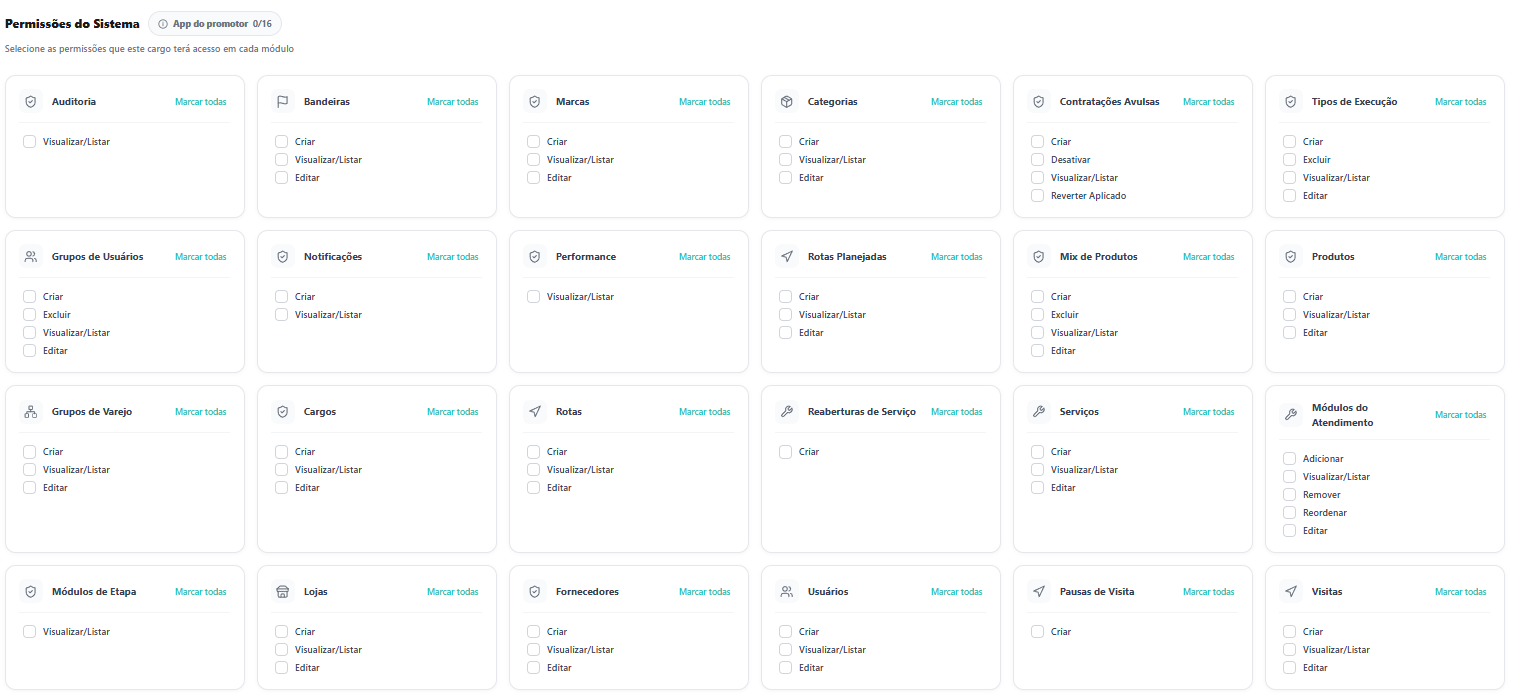Enable Visualizar/Listar checkbox under Auditoria
Image resolution: width=1522 pixels, height=697 pixels.
pos(30,142)
